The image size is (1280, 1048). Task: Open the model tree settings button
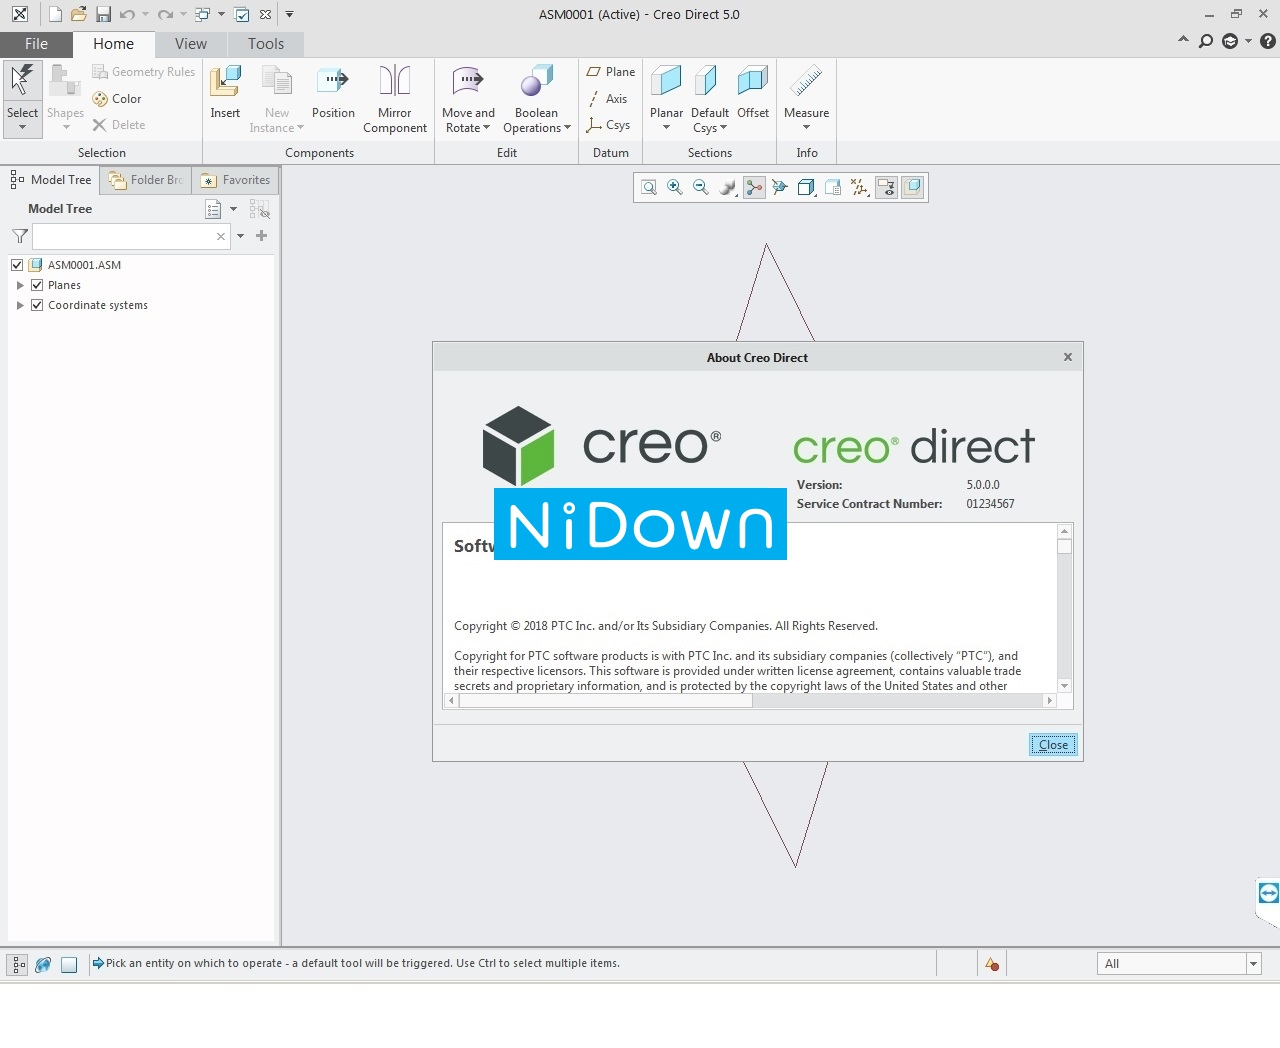pos(213,209)
